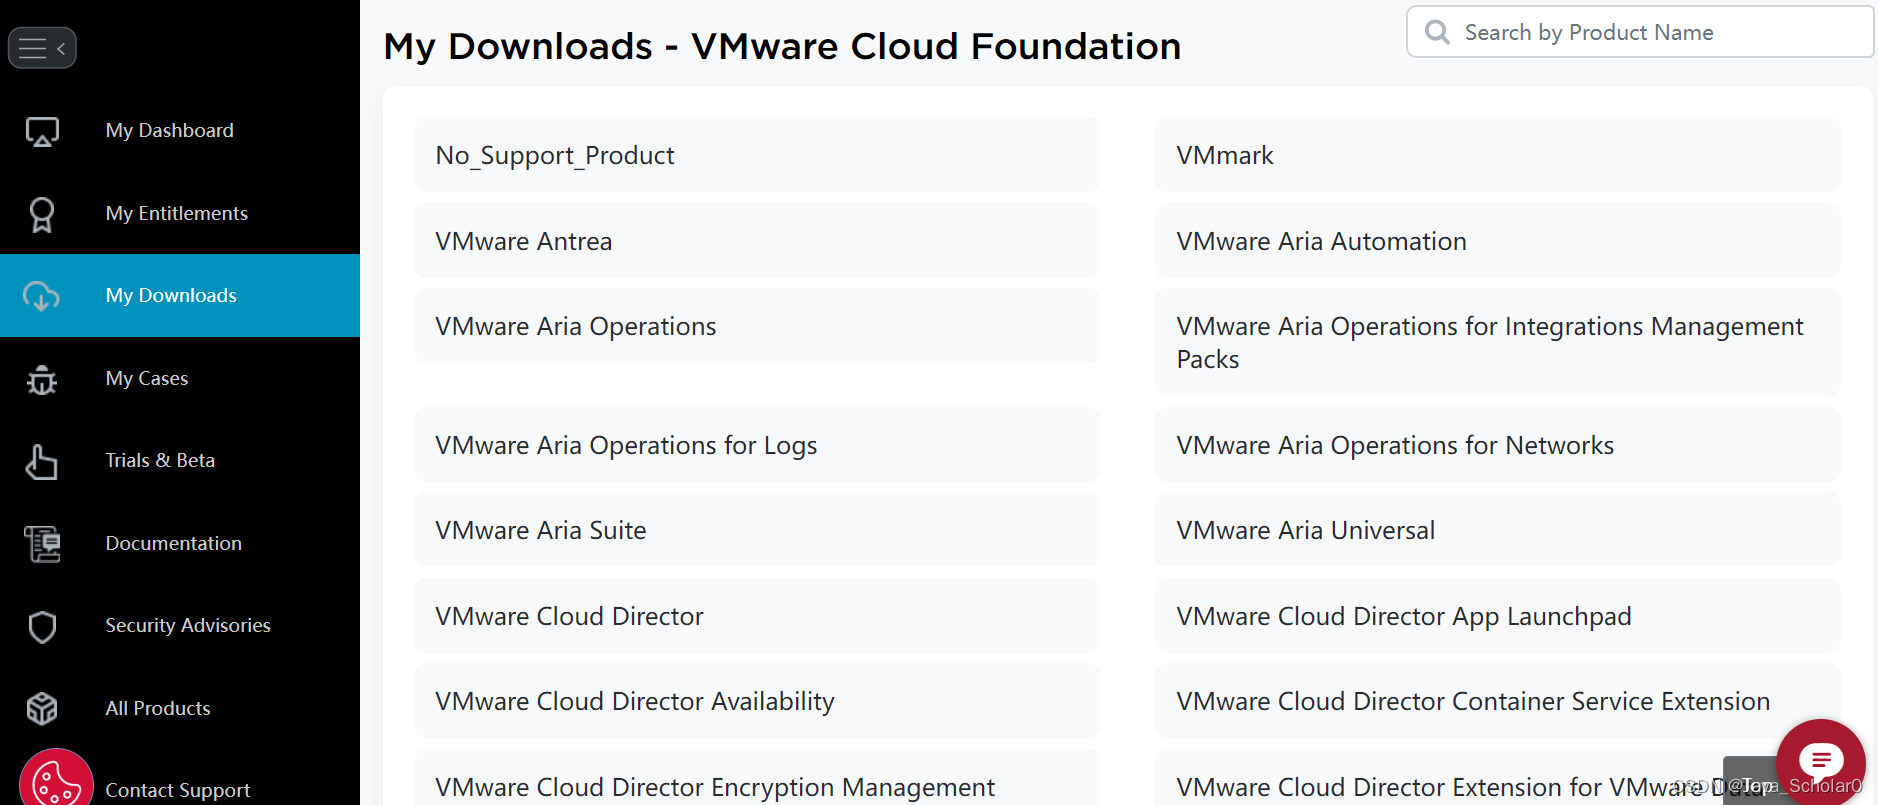
Task: Click the My Cases bug icon
Action: [42, 379]
